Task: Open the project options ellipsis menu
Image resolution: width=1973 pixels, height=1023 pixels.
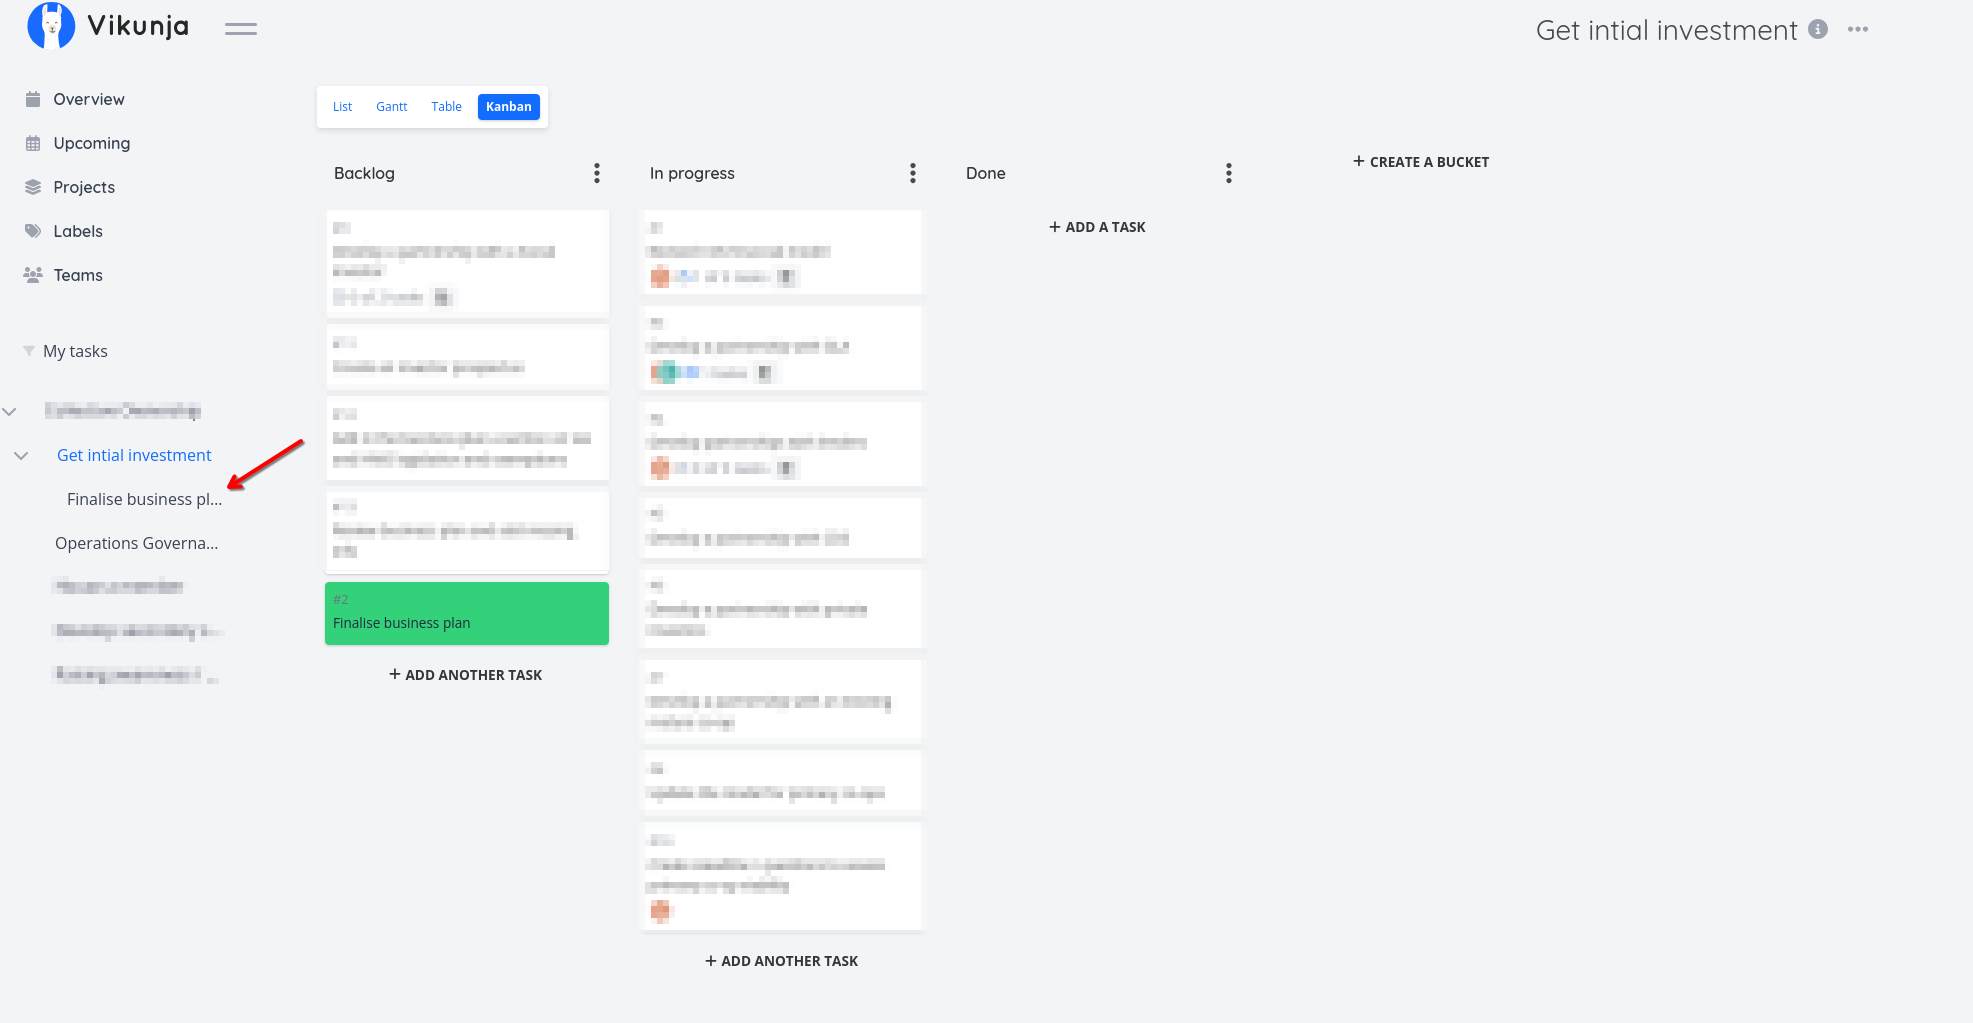Action: pos(1858,30)
